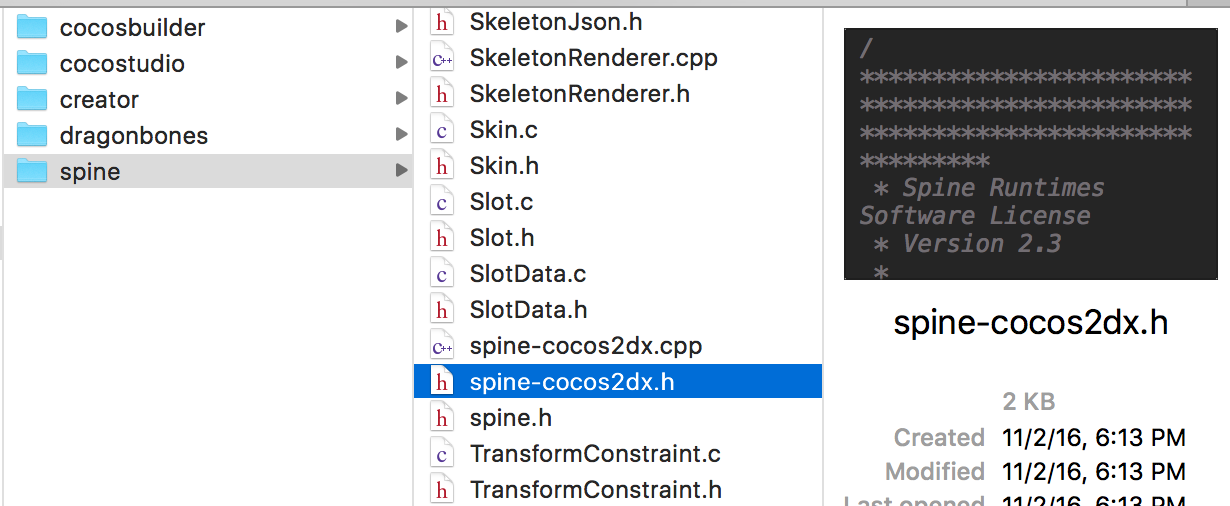Image resolution: width=1230 pixels, height=506 pixels.
Task: Select Skin.h file name
Action: (x=505, y=166)
